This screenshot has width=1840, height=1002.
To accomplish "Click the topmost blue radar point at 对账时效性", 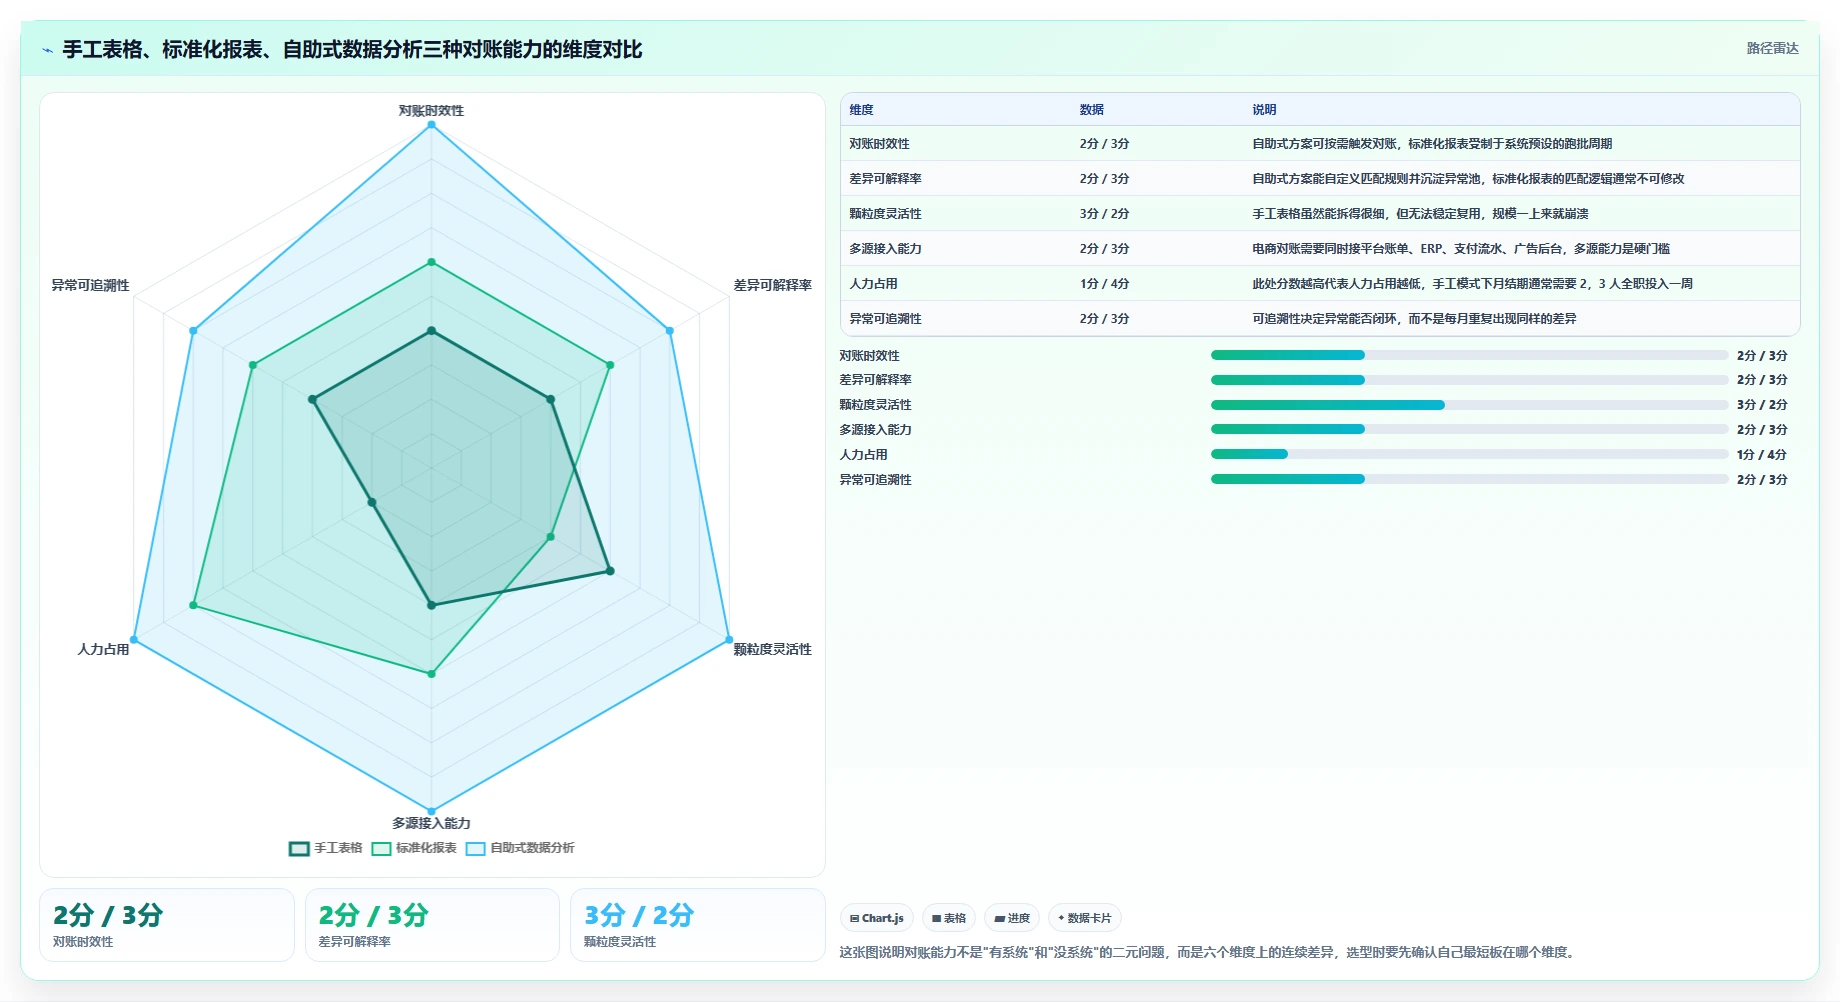I will (x=431, y=125).
